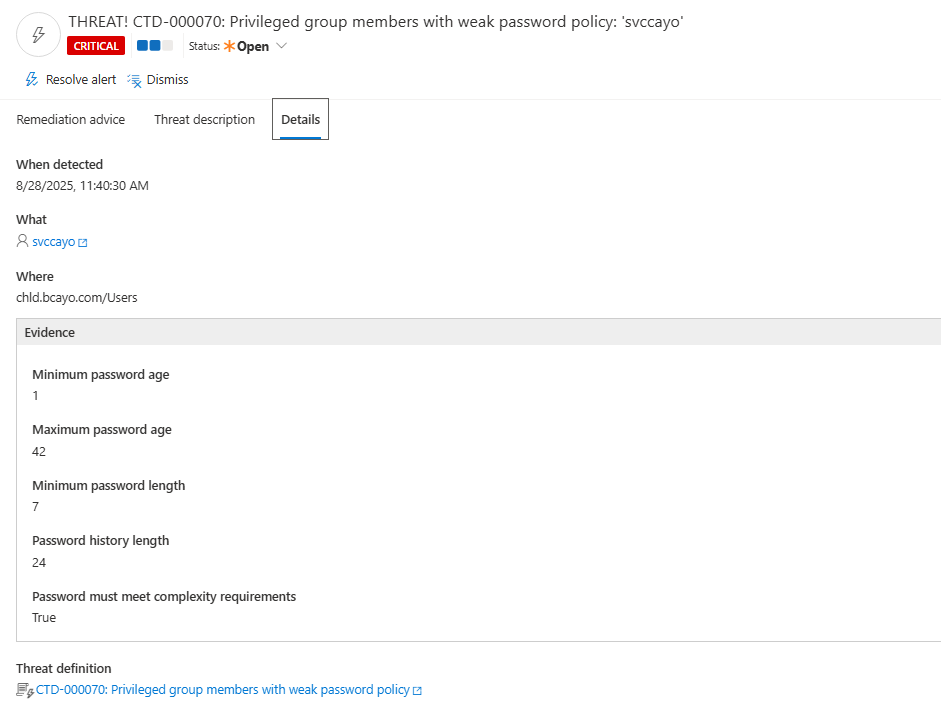
Task: Expand the Status dropdown chevron
Action: tap(281, 46)
